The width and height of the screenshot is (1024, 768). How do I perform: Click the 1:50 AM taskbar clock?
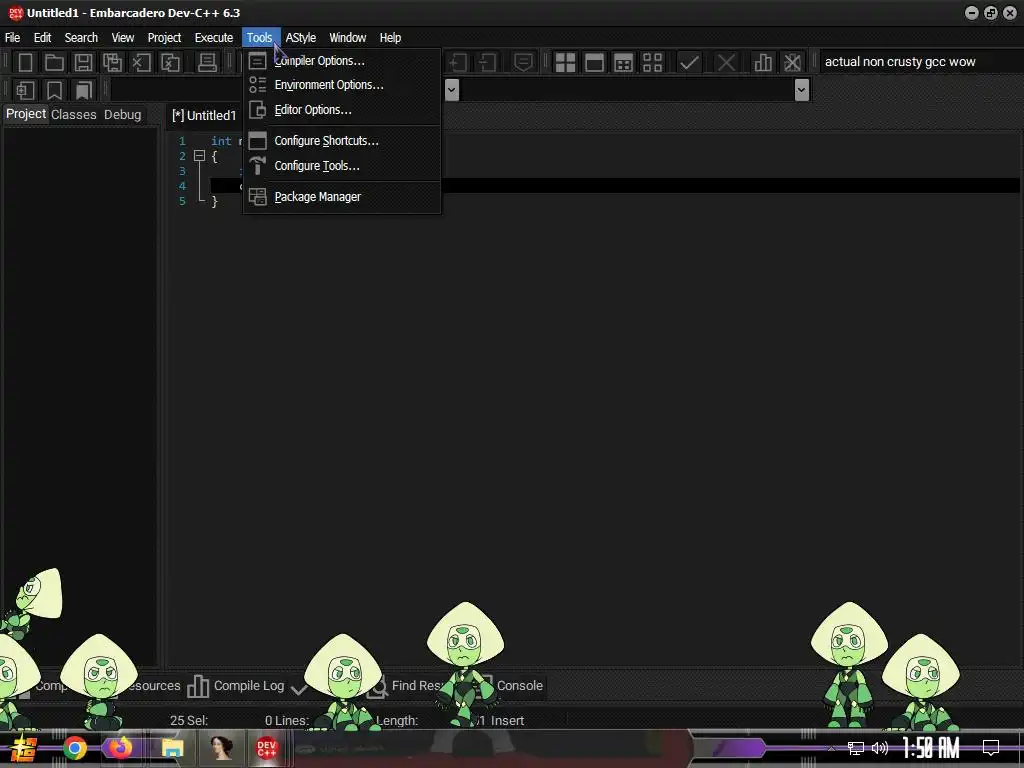931,748
